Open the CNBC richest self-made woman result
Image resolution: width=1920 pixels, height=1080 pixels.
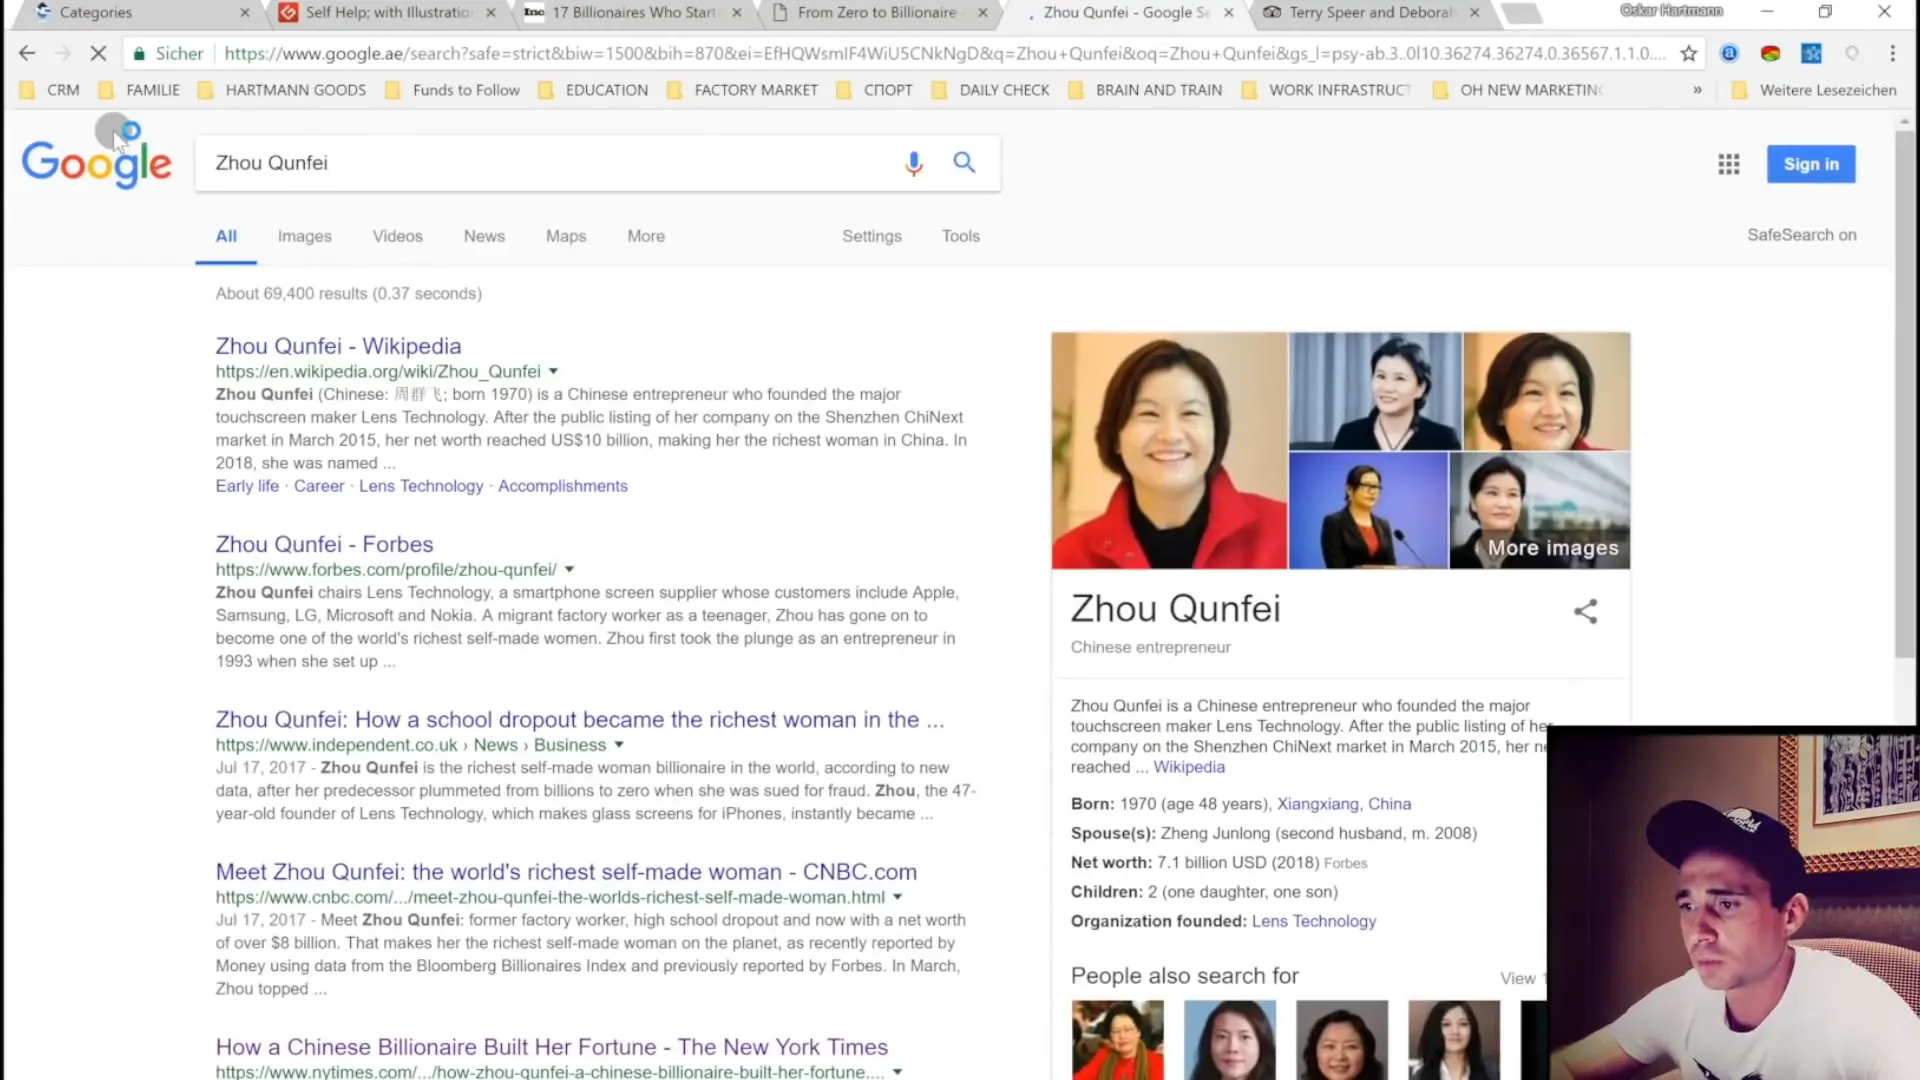(x=566, y=872)
